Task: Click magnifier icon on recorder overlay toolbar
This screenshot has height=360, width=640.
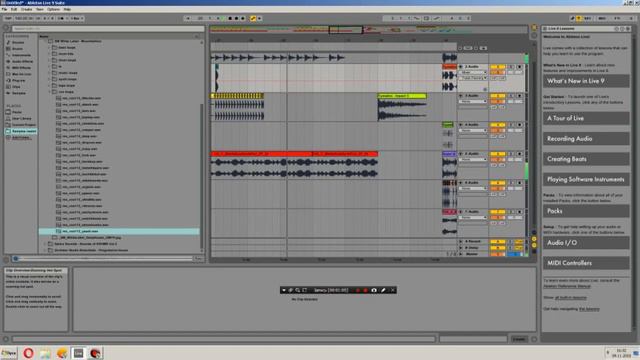Action: pos(298,290)
